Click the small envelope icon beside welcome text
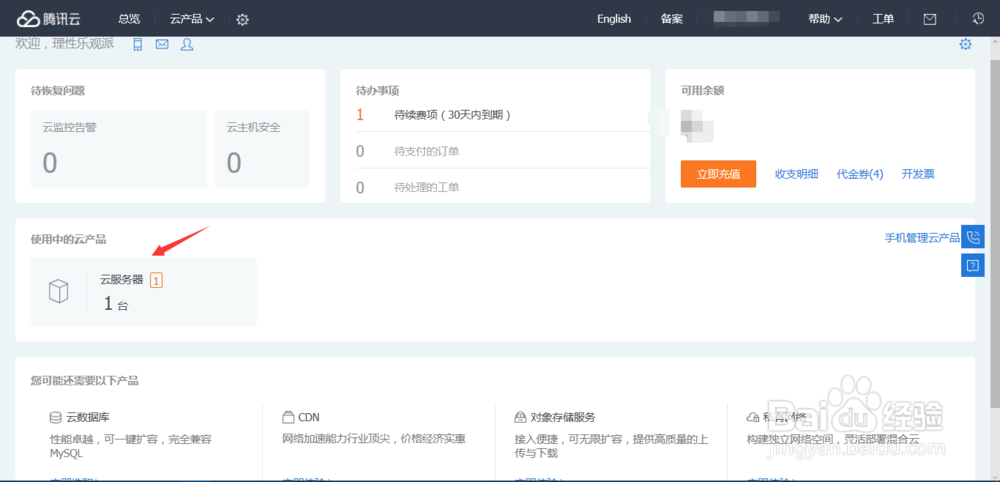This screenshot has height=482, width=1000. coord(162,44)
